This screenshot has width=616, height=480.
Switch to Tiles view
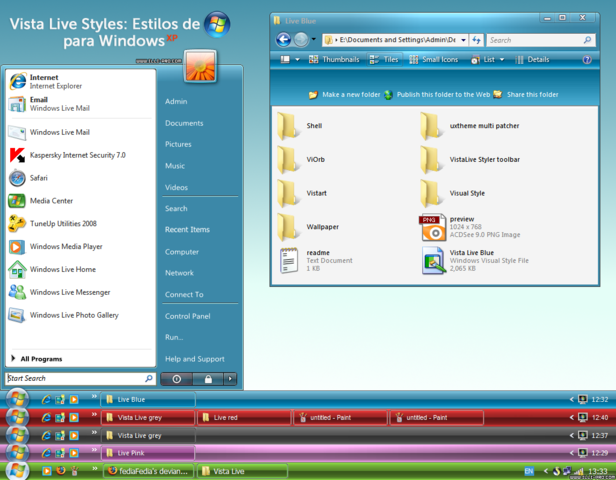click(x=384, y=60)
